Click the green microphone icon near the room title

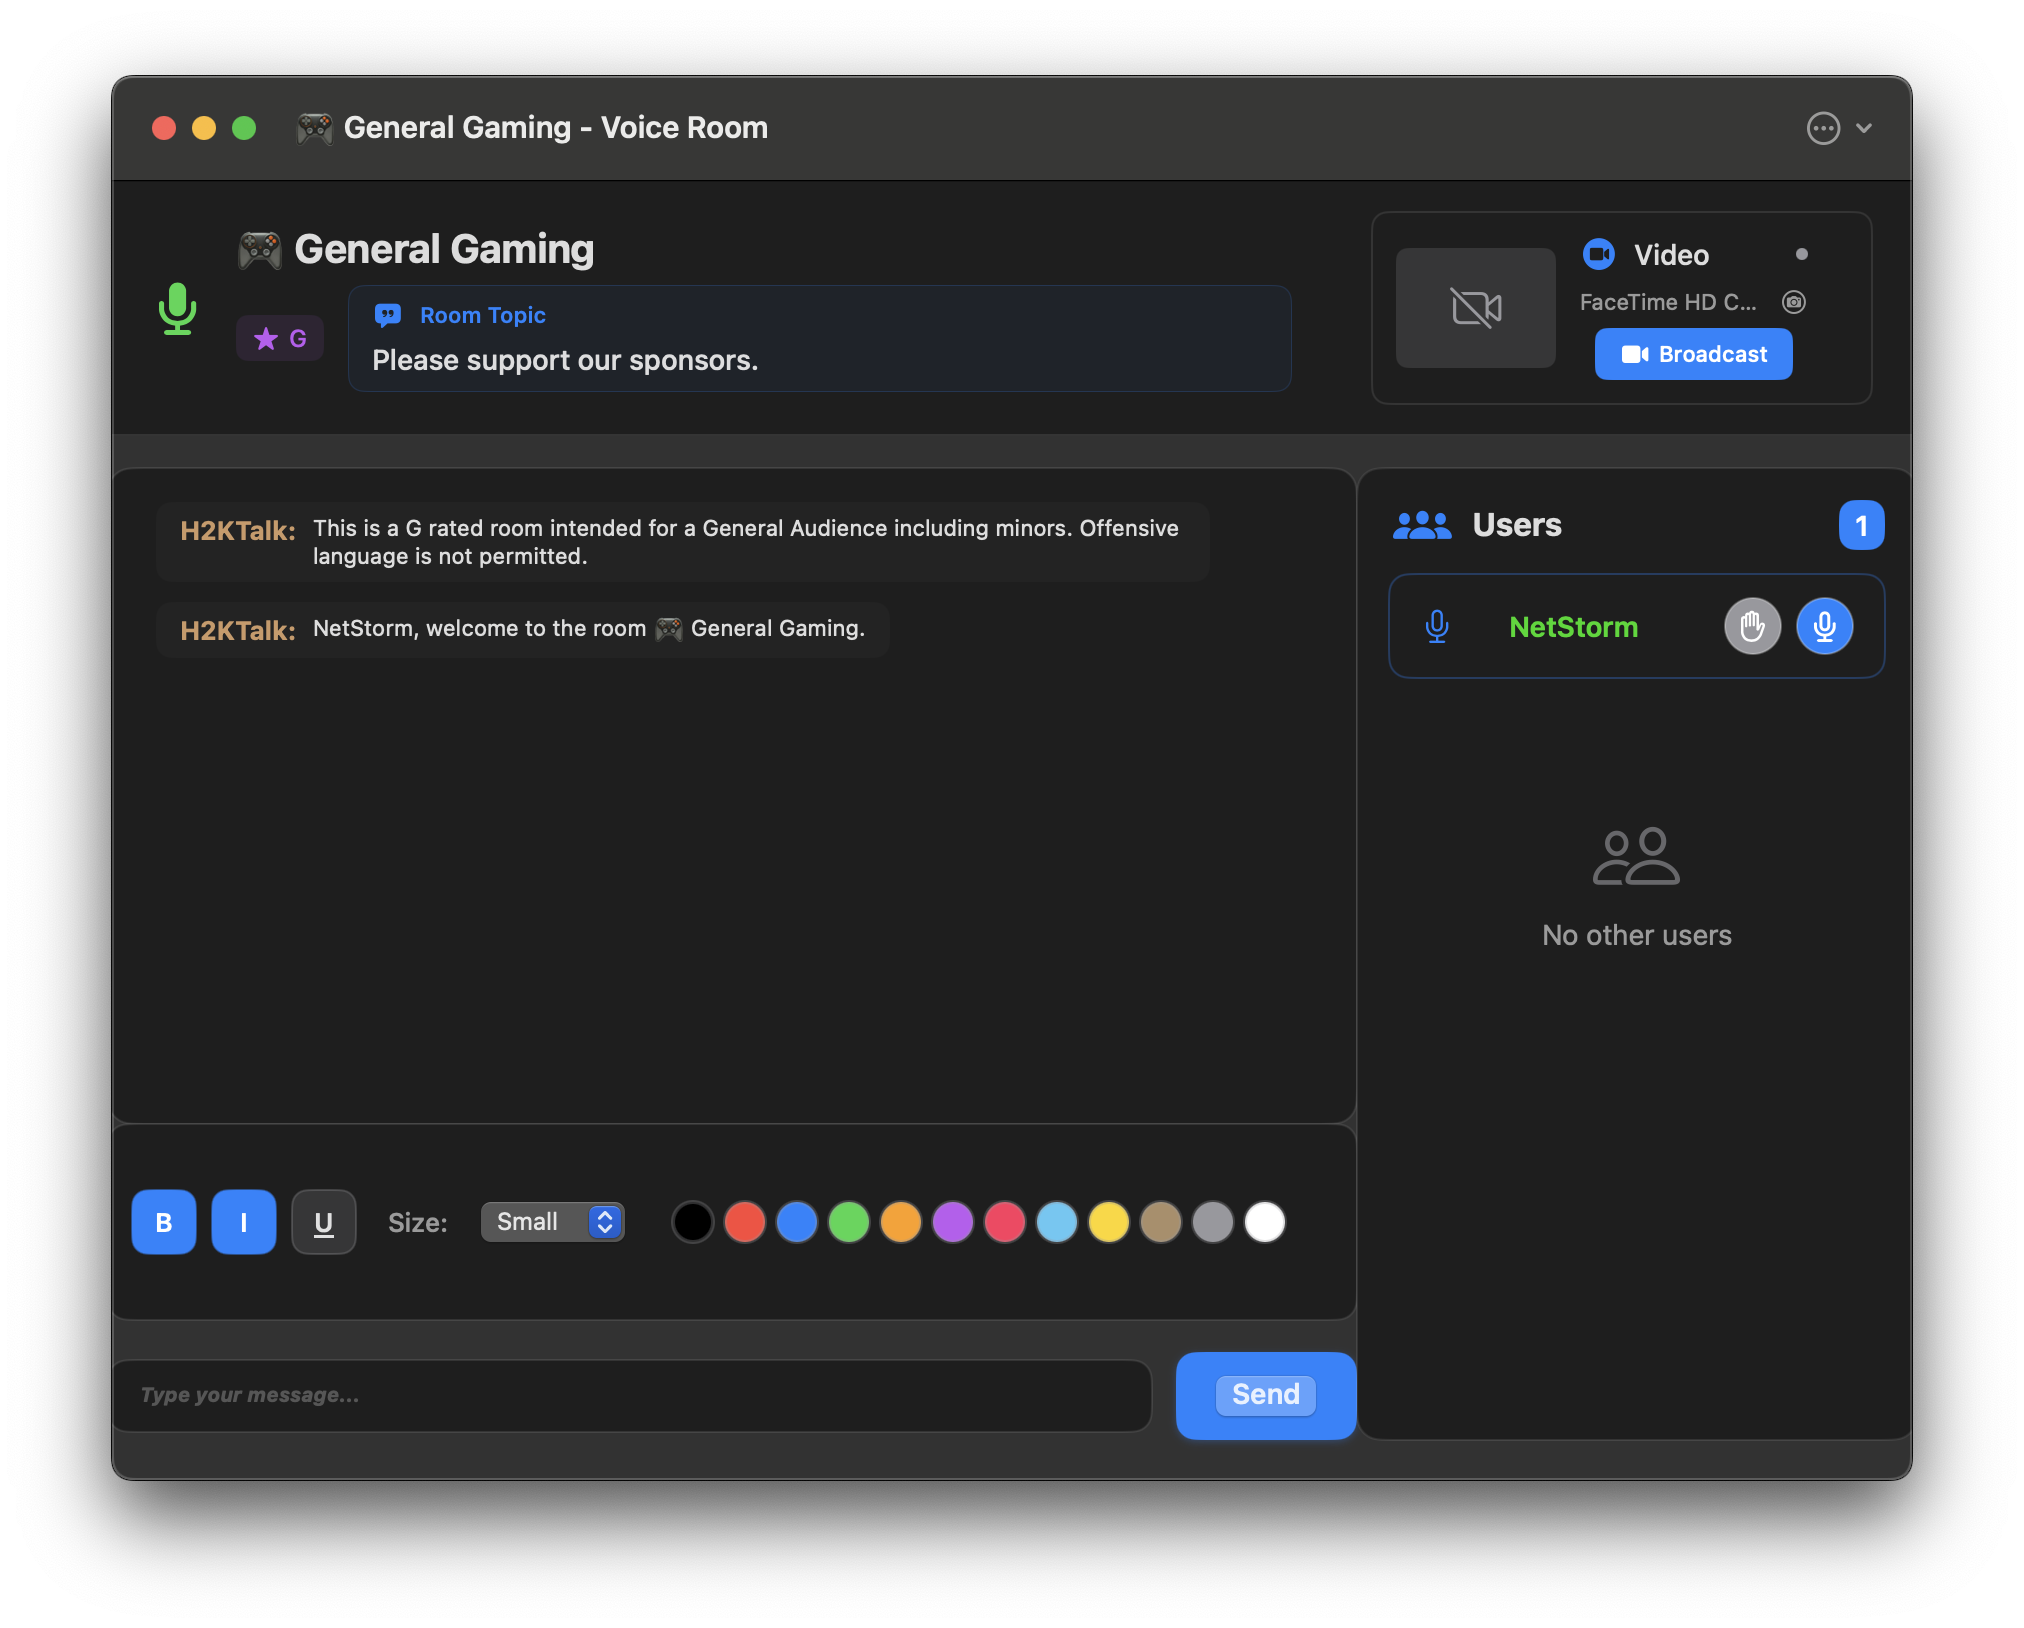(178, 311)
